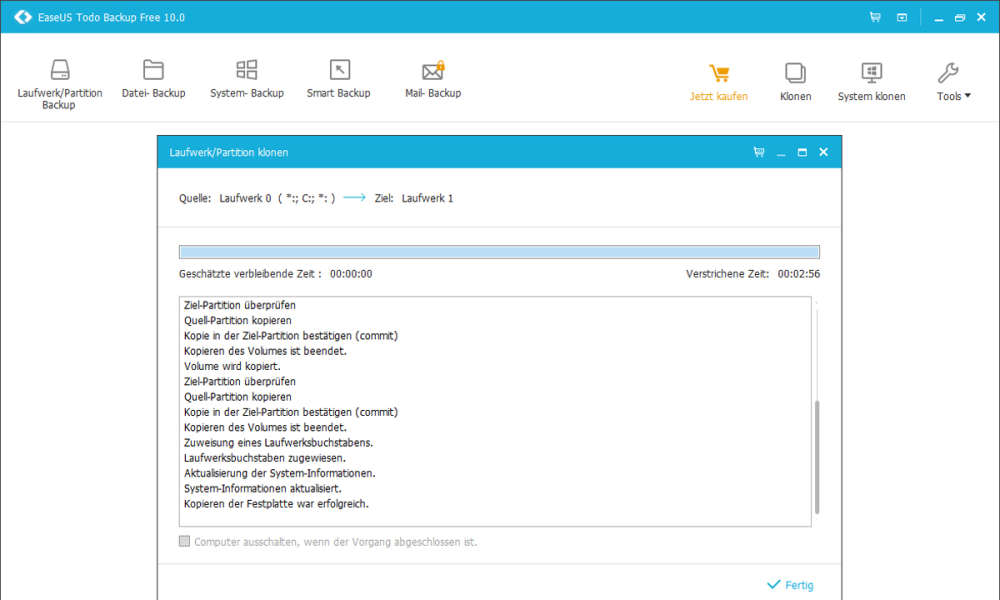This screenshot has width=1000, height=600.
Task: Open Laufwerk/Partition Backup tool
Action: point(59,84)
